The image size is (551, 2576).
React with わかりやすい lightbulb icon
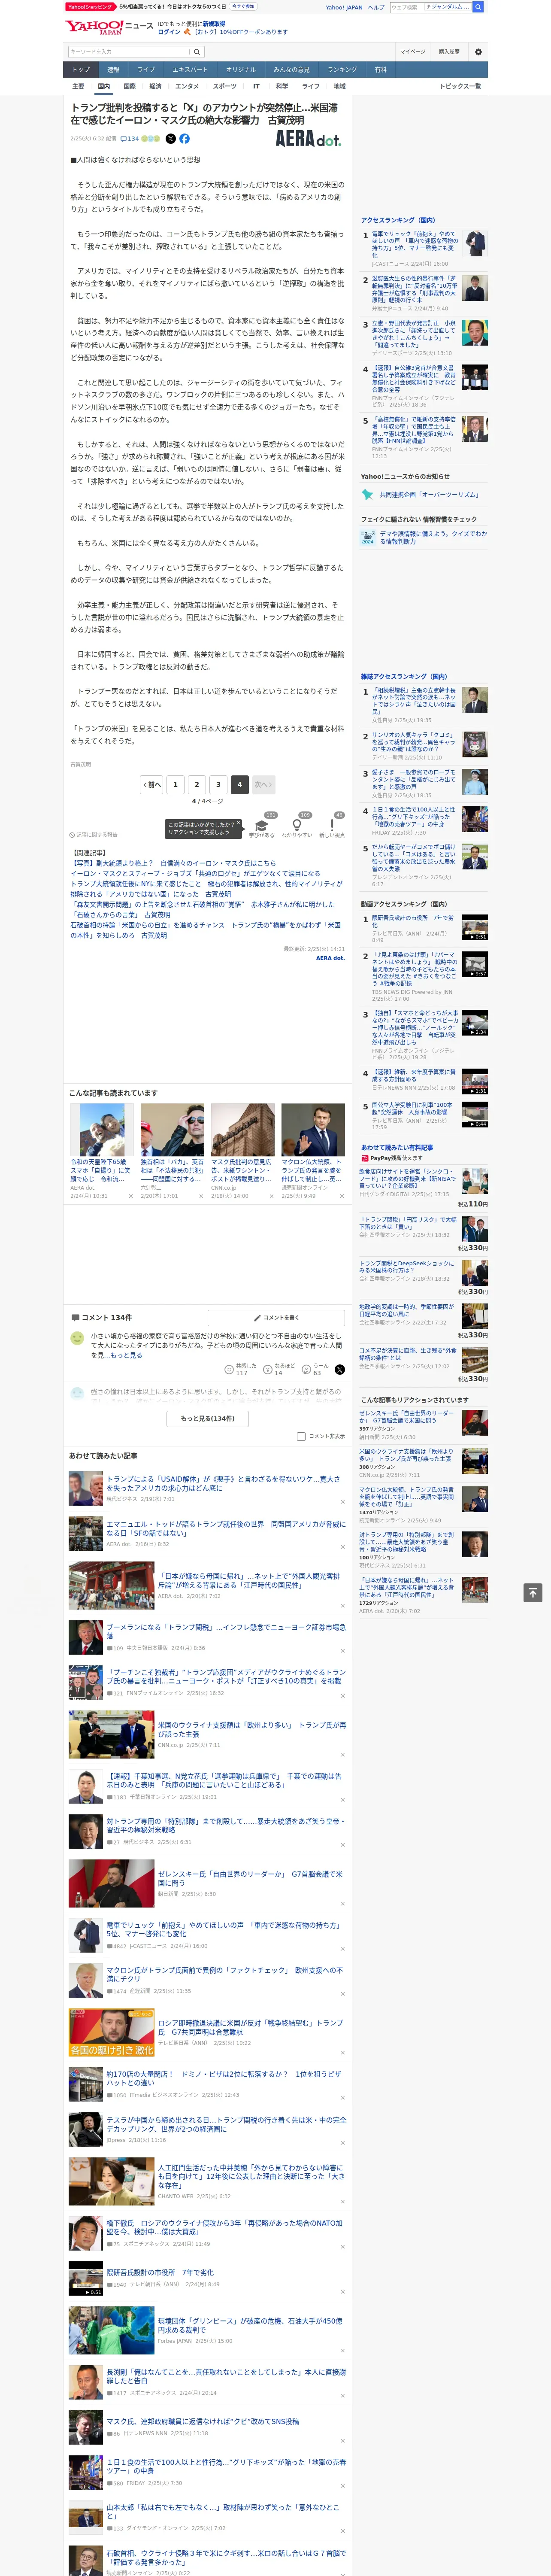297,826
